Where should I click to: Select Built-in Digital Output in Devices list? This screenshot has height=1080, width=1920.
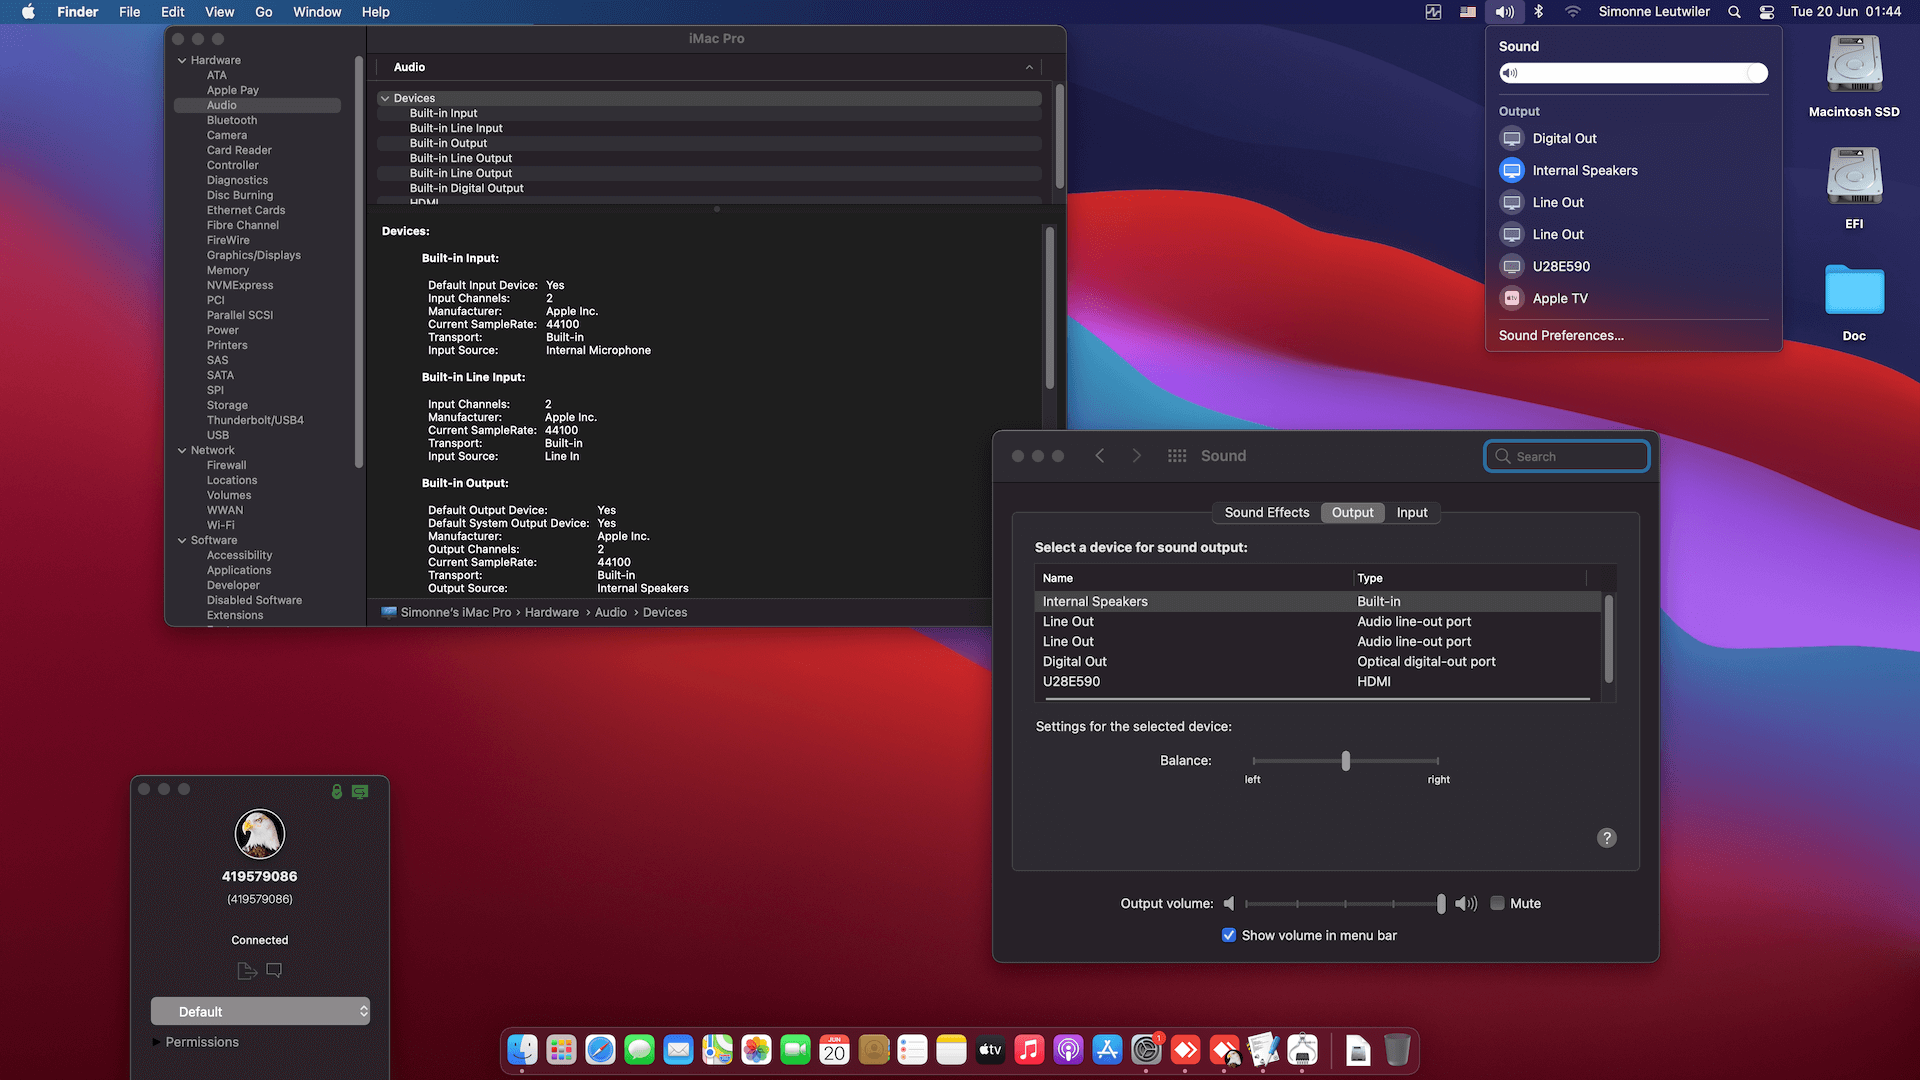pos(709,188)
